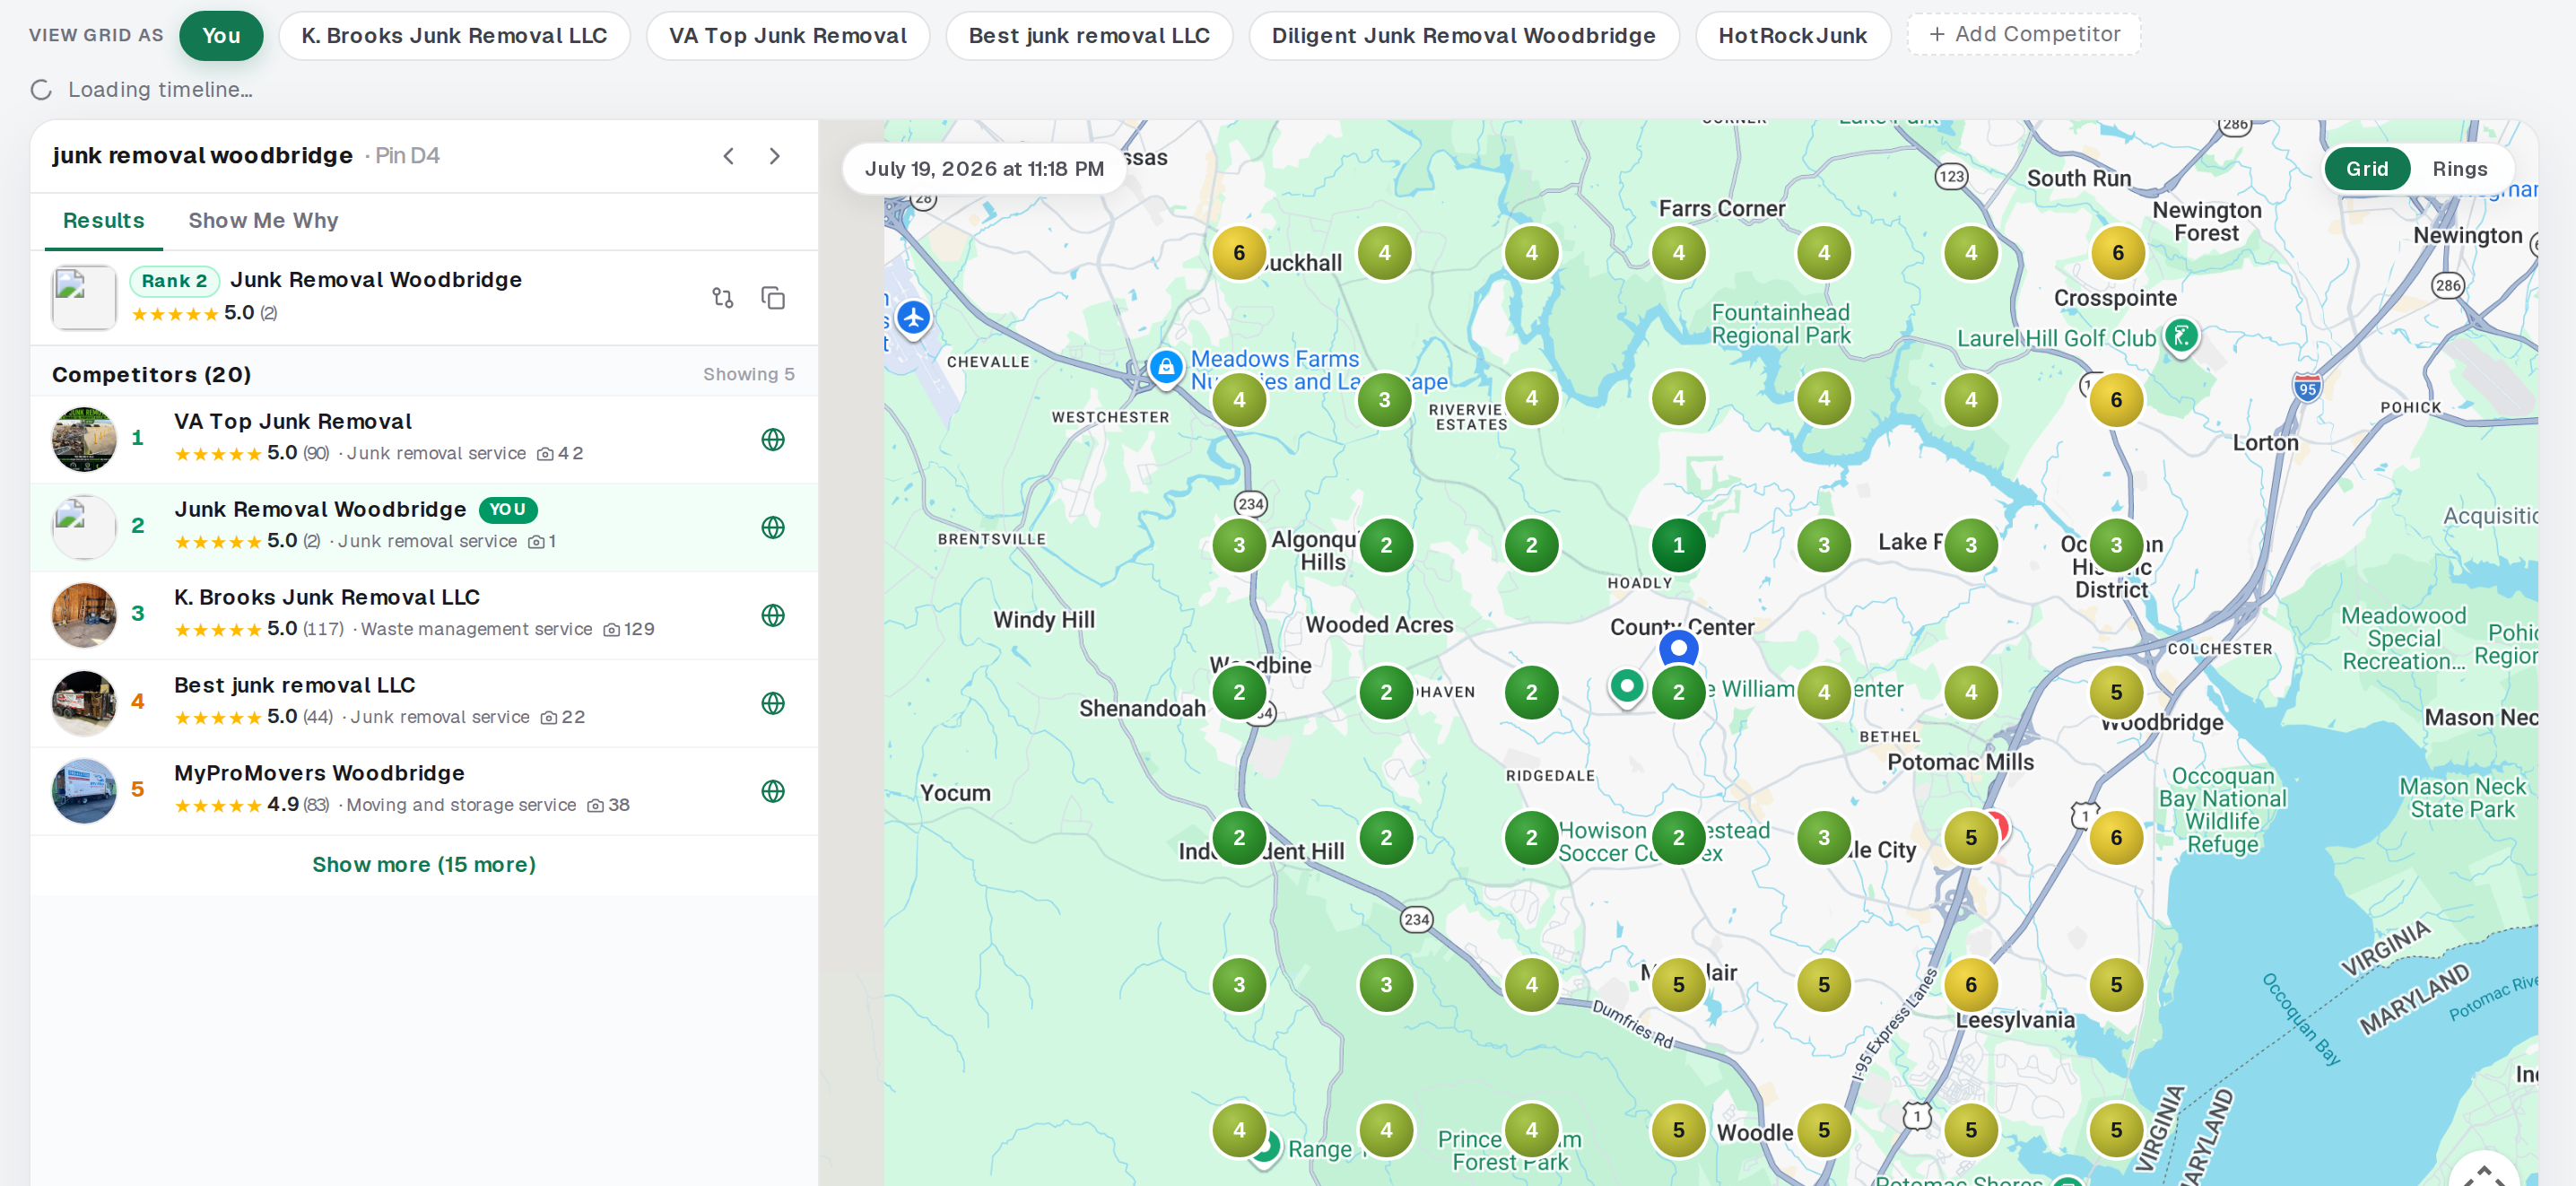Image resolution: width=2576 pixels, height=1186 pixels.
Task: Open Best junk removal LLC website globe
Action: click(x=773, y=704)
